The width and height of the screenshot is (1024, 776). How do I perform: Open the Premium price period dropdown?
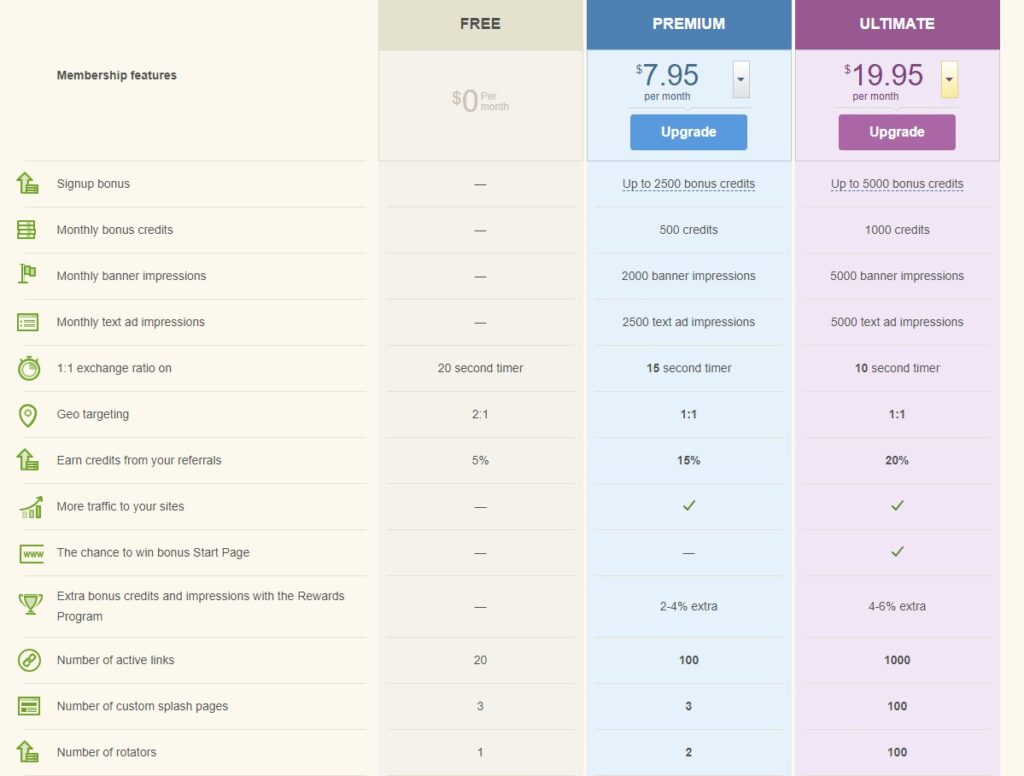[741, 79]
